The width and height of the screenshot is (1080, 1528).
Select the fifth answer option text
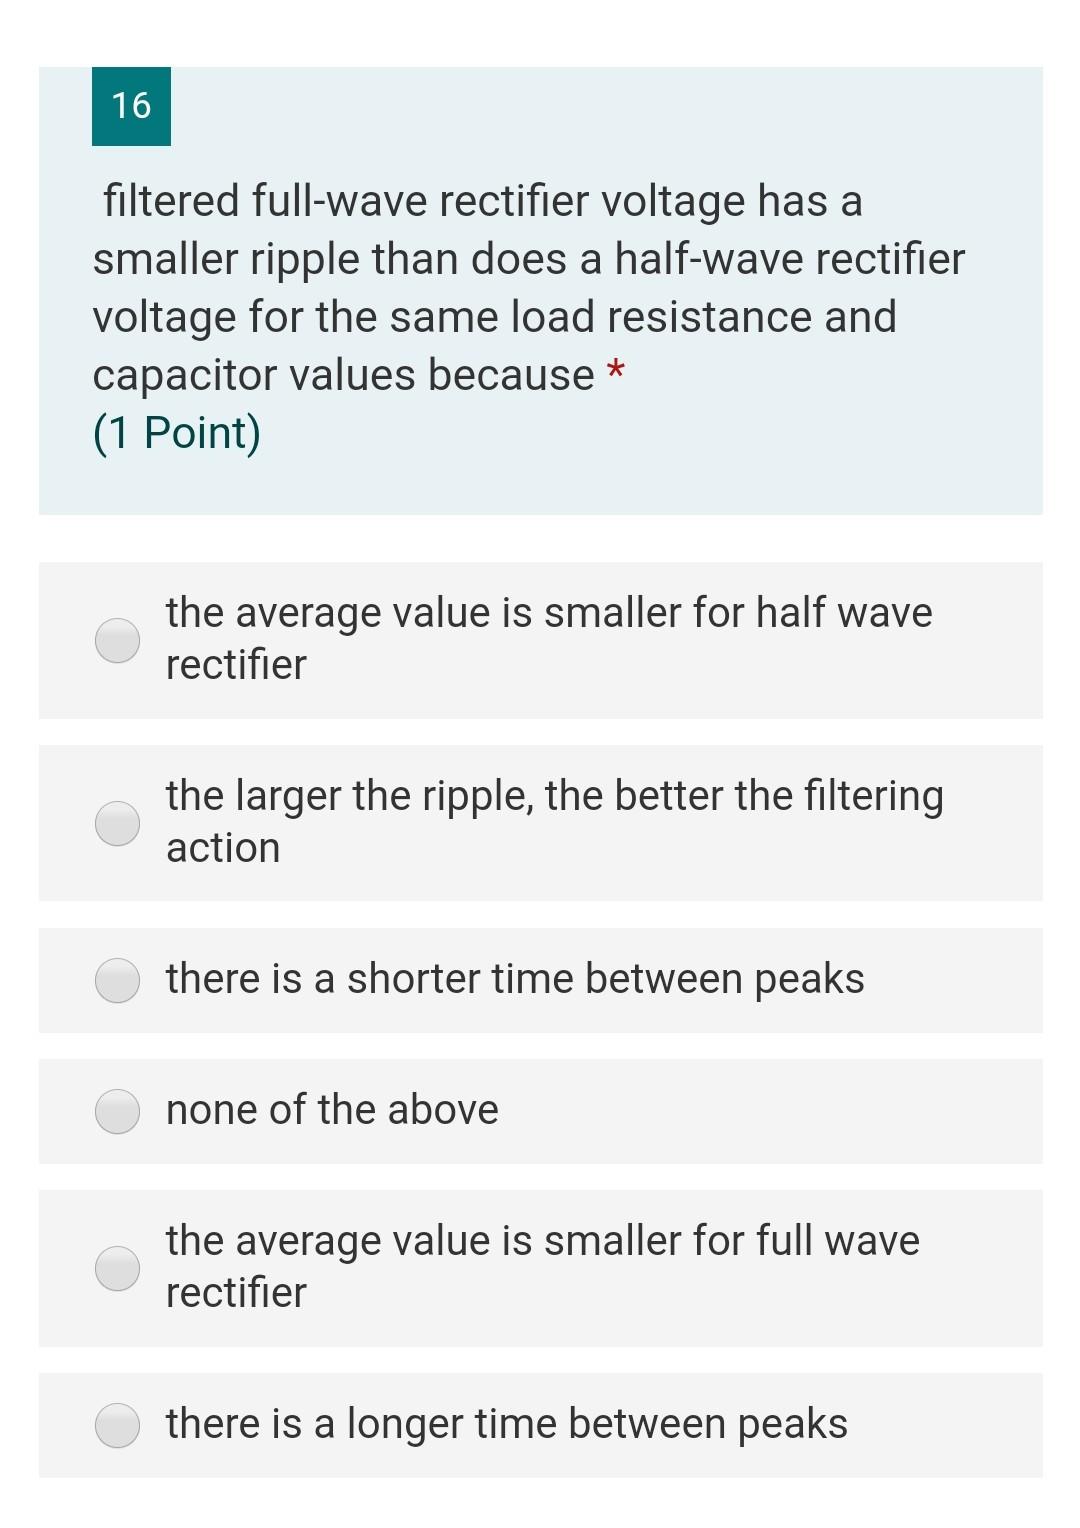point(542,1268)
